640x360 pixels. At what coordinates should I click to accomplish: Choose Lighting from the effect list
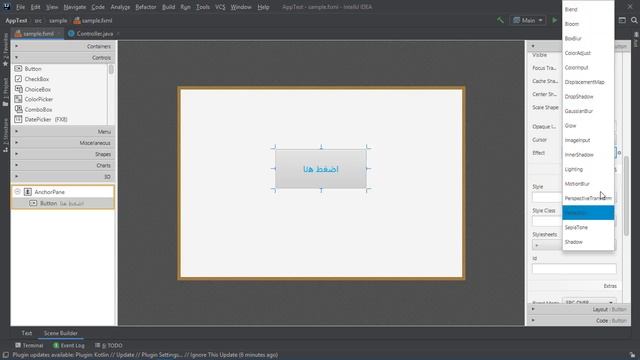click(x=588, y=169)
